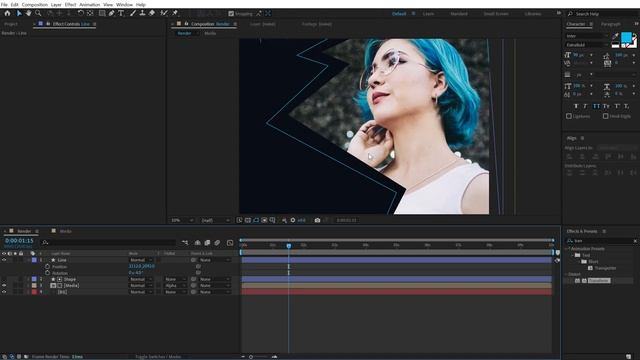Image resolution: width=640 pixels, height=360 pixels.
Task: Open the Animation menu
Action: [x=89, y=4]
